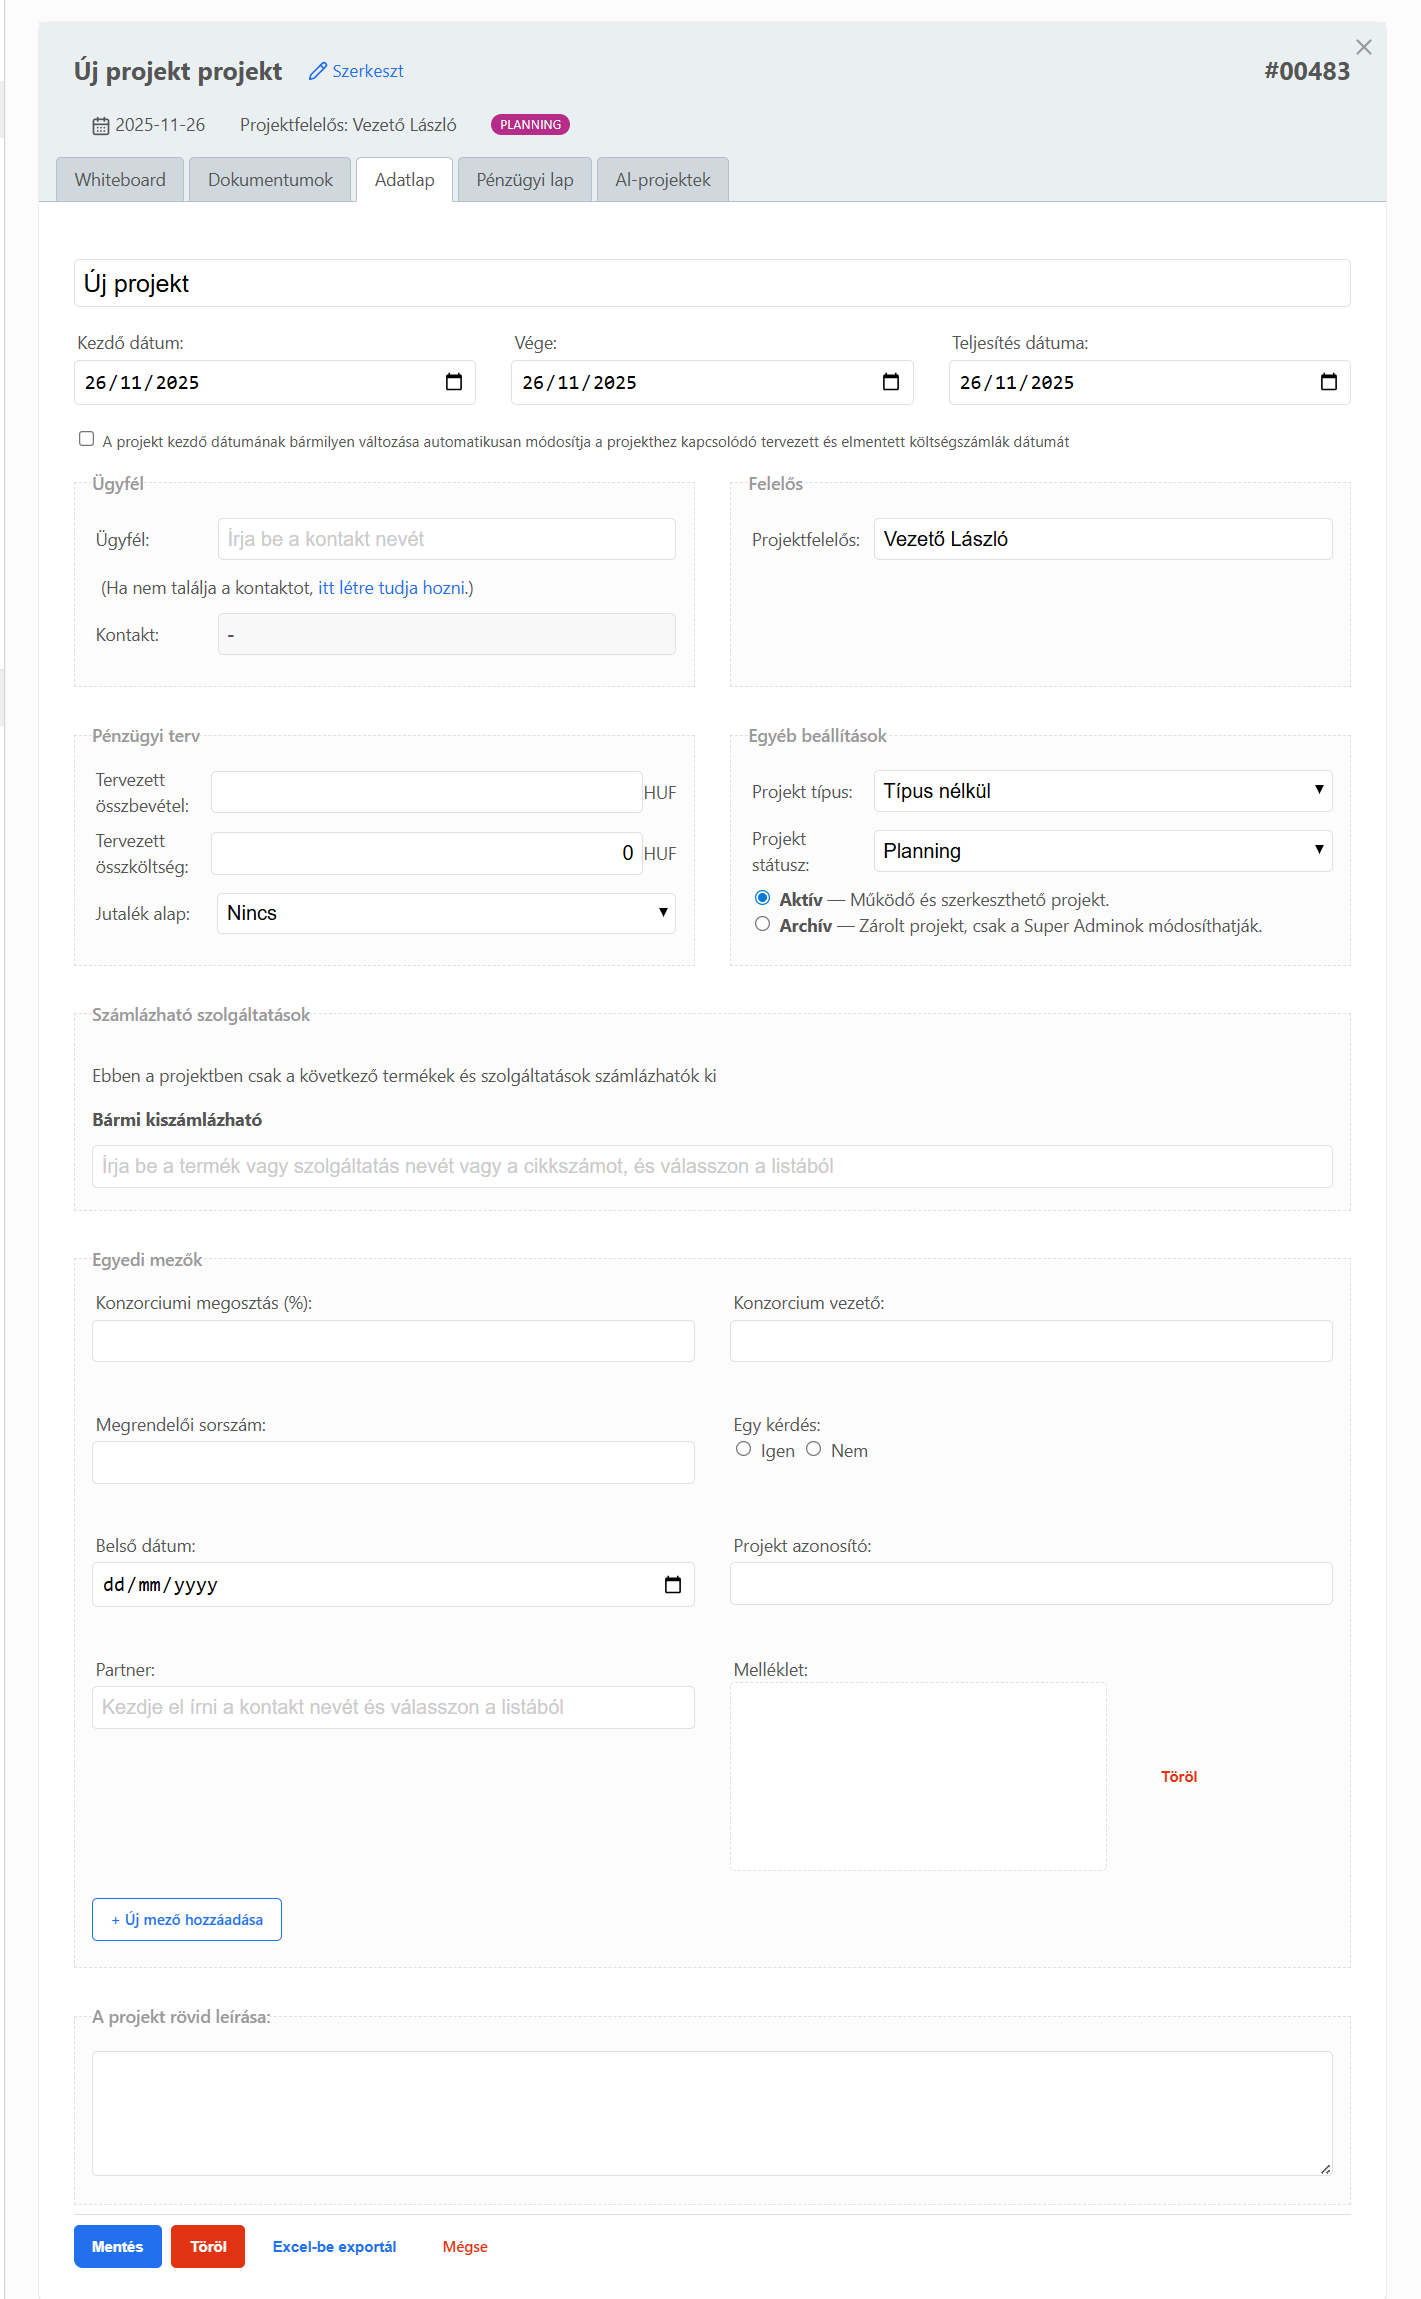This screenshot has width=1421, height=2299.
Task: Expand the Projekt típus dropdown
Action: 1102,791
